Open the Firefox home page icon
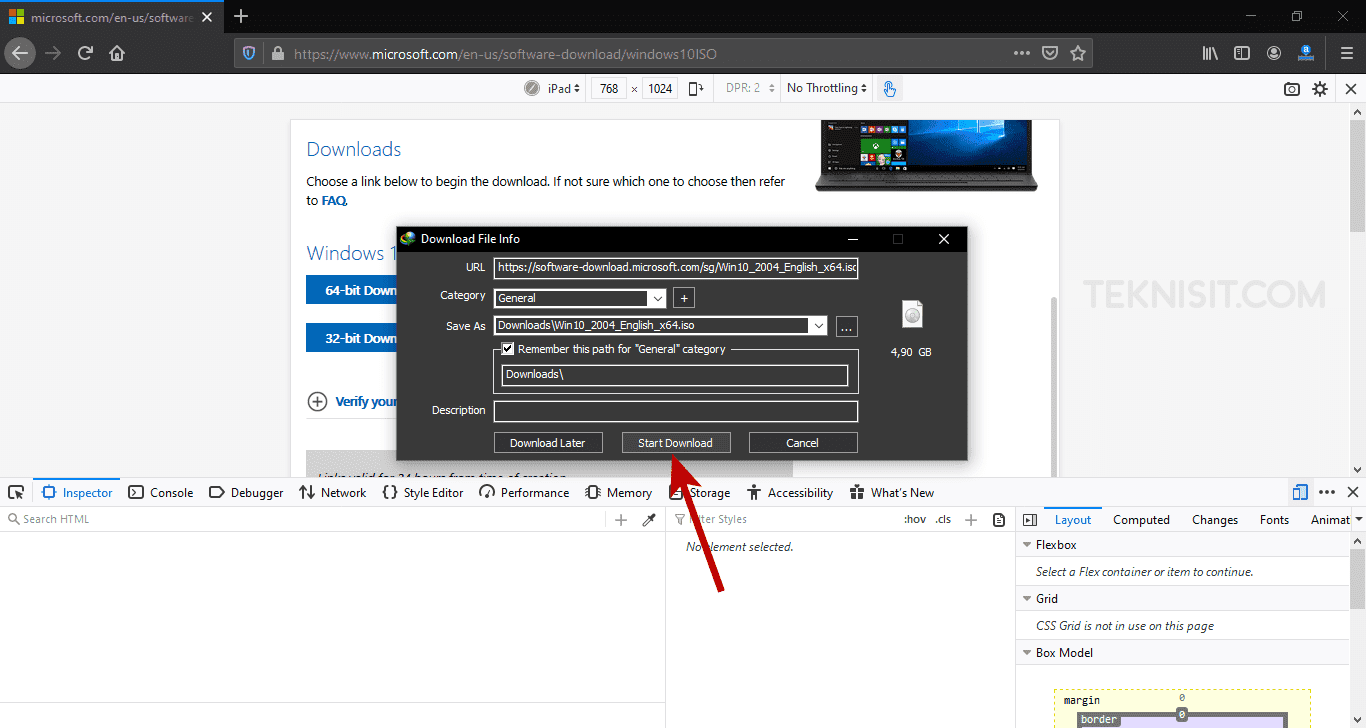1366x728 pixels. (117, 53)
